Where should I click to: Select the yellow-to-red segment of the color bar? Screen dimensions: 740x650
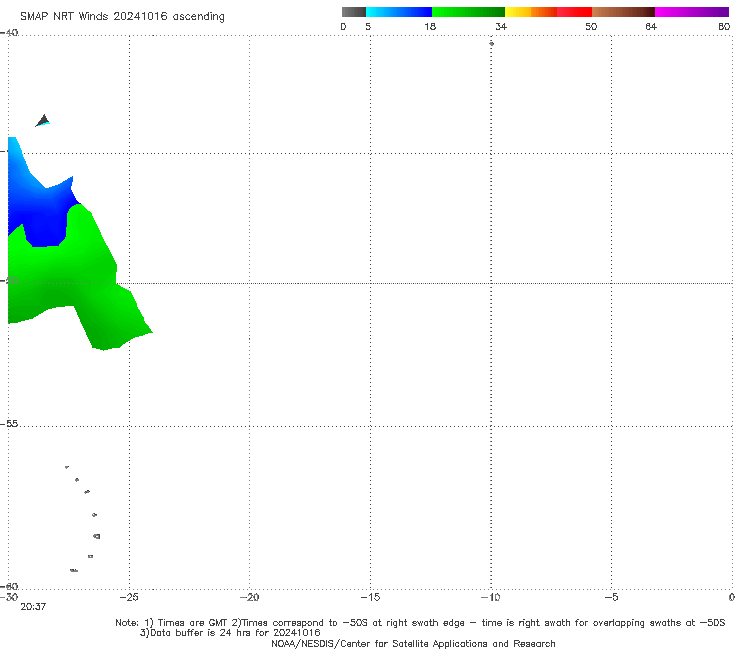click(548, 12)
